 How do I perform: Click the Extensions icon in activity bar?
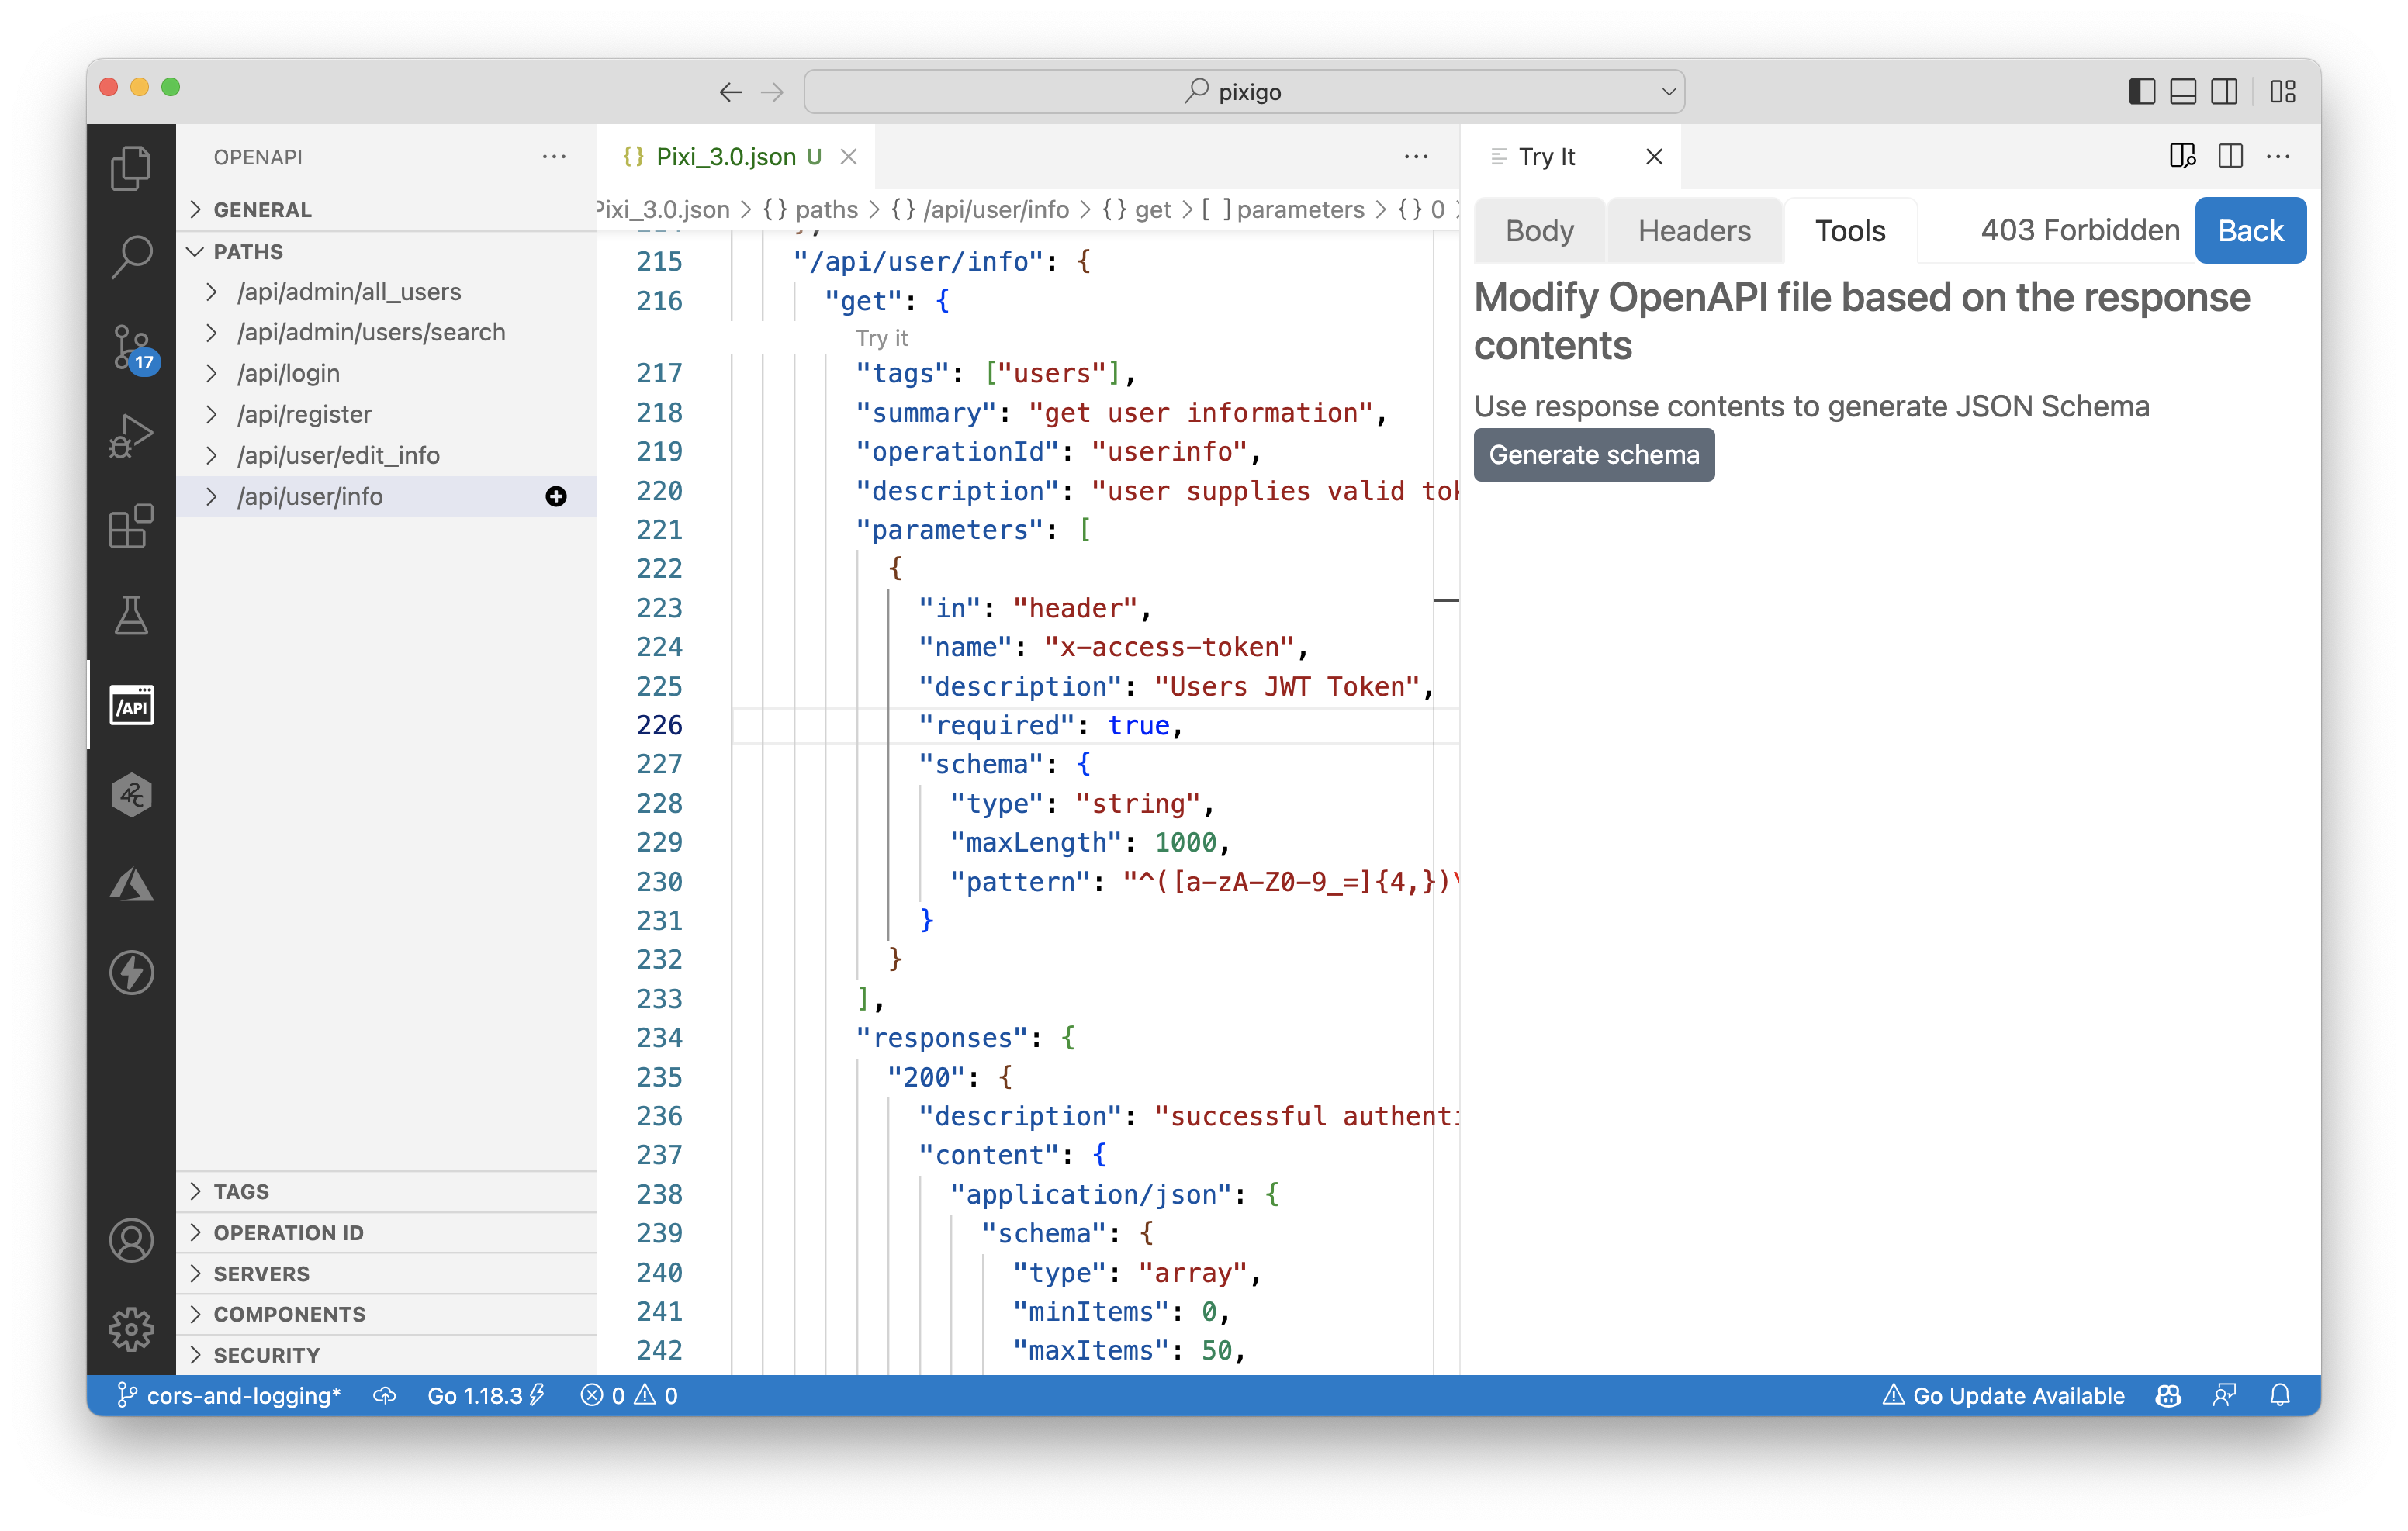coord(132,523)
